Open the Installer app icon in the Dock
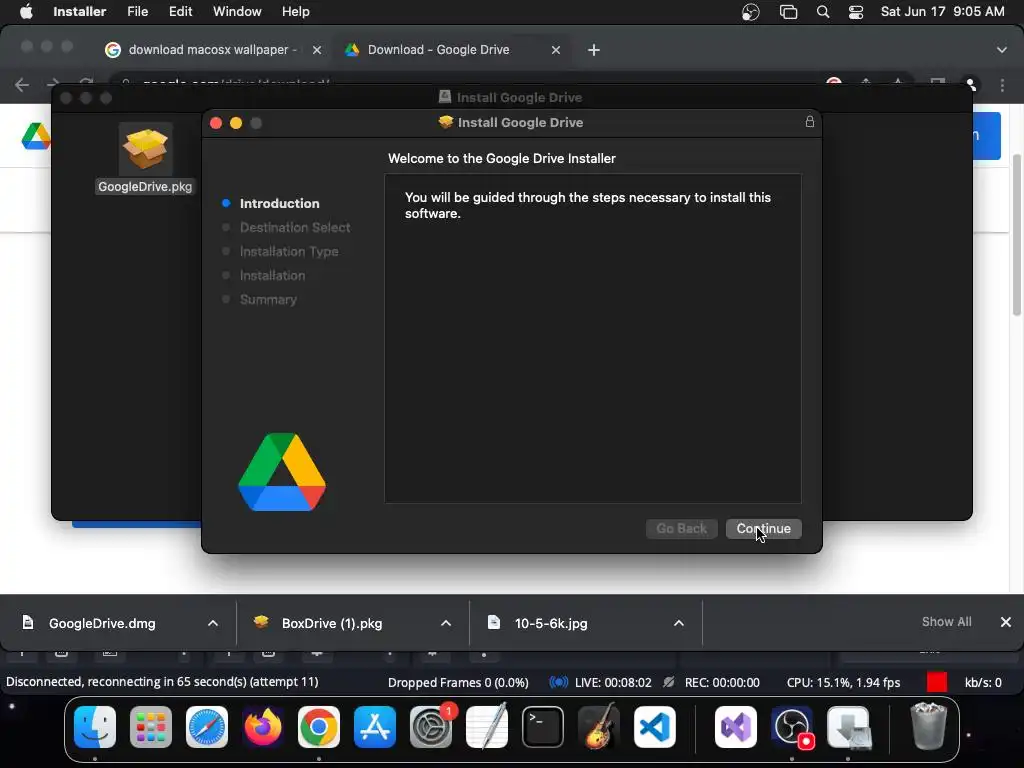The height and width of the screenshot is (768, 1024). 849,727
